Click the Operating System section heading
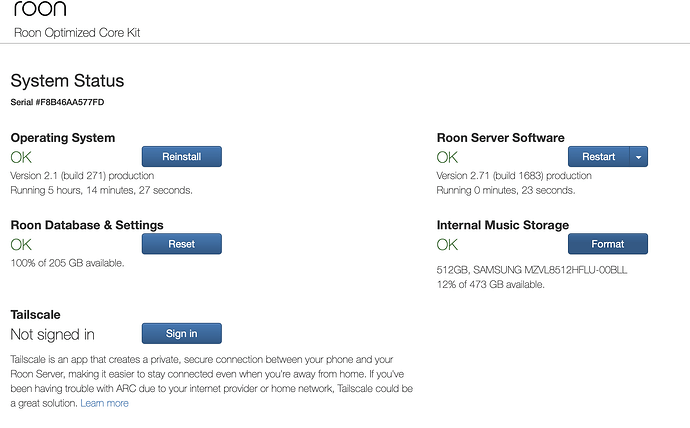Viewport: 690px width, 428px height. click(x=62, y=138)
